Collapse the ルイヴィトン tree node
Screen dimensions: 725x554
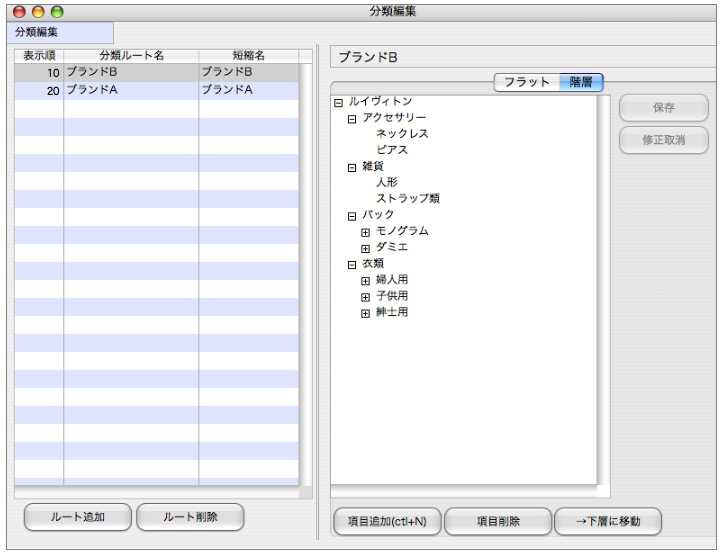338,103
